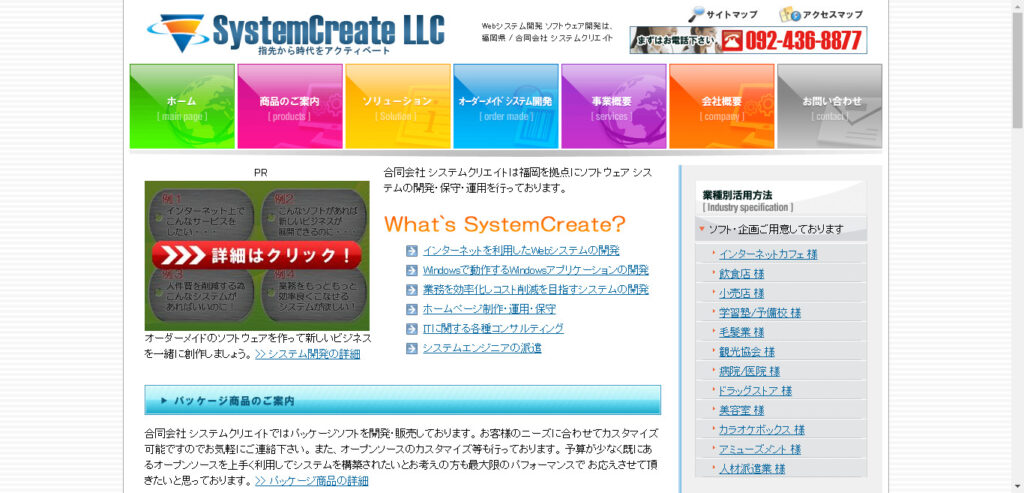Click the 詳細はクリック！ PR banner
1024x493 pixels.
pos(257,255)
